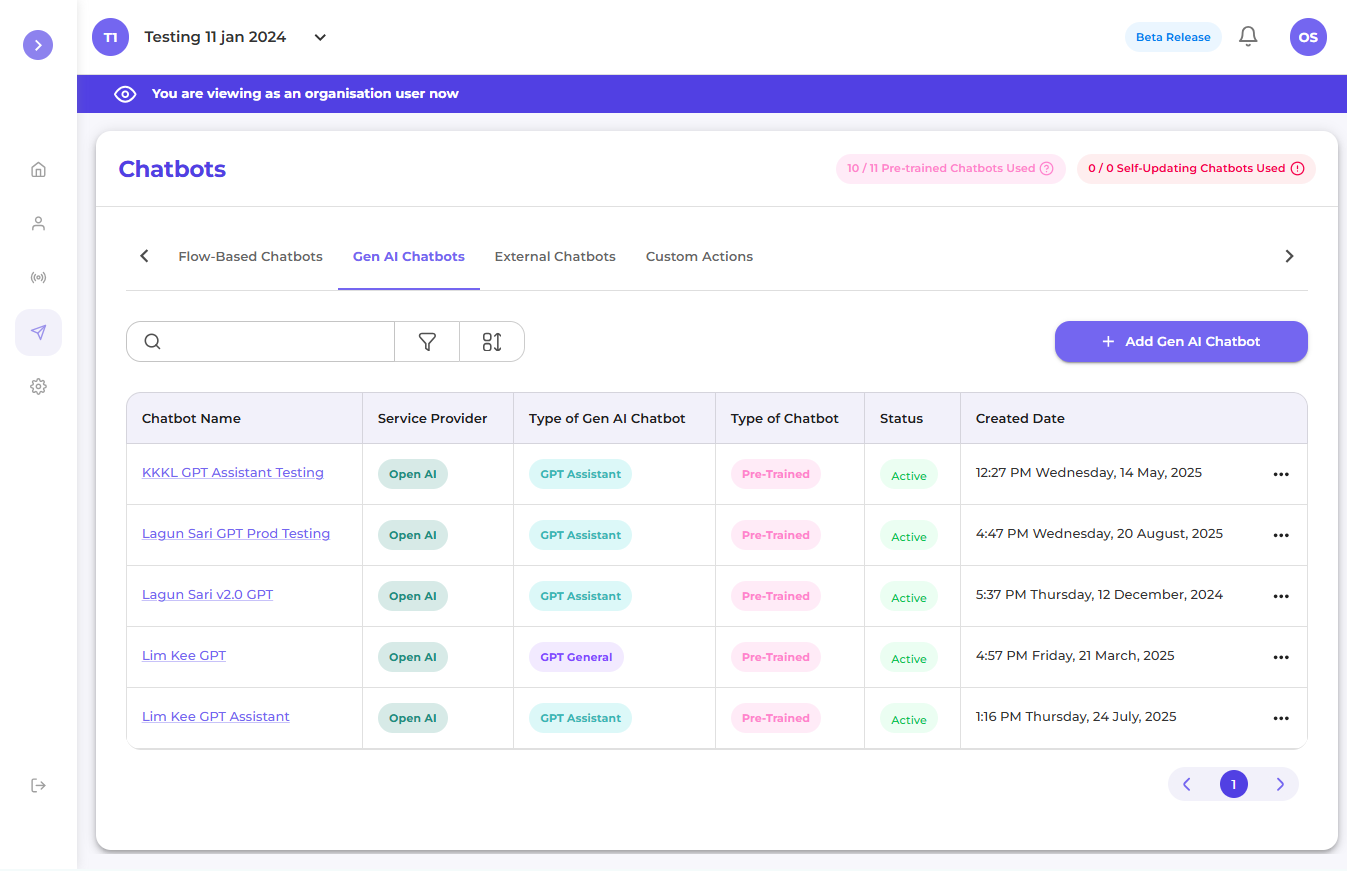
Task: Expand the sidebar with the arrow button
Action: tap(38, 45)
